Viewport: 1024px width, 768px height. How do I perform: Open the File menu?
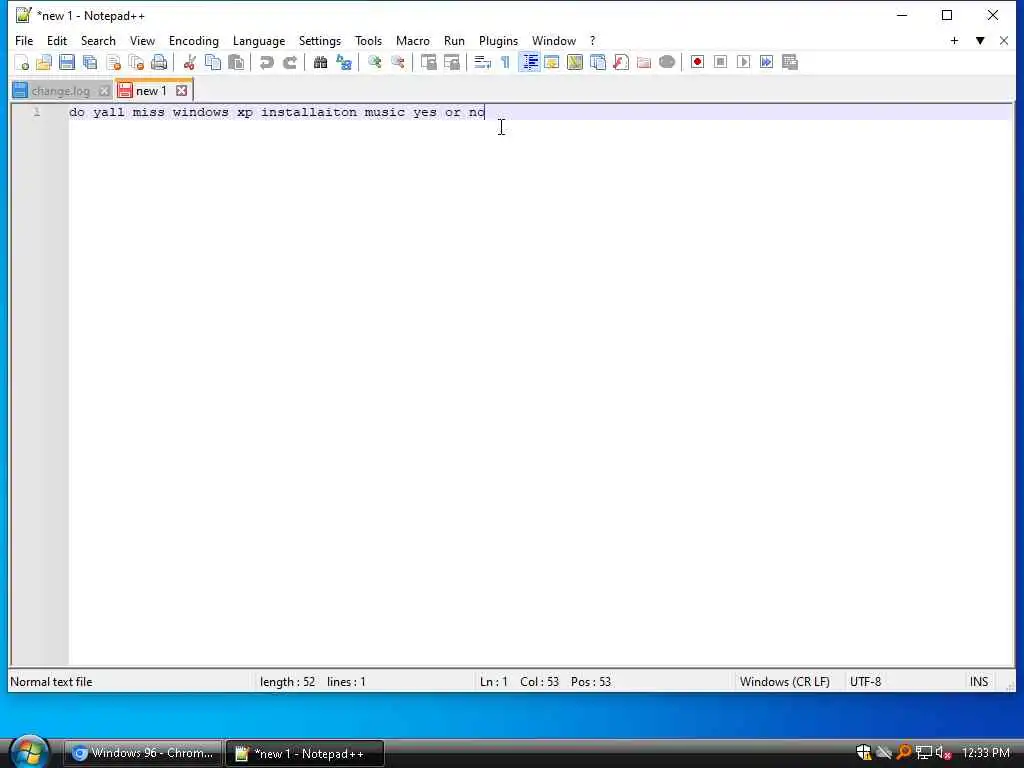[24, 40]
